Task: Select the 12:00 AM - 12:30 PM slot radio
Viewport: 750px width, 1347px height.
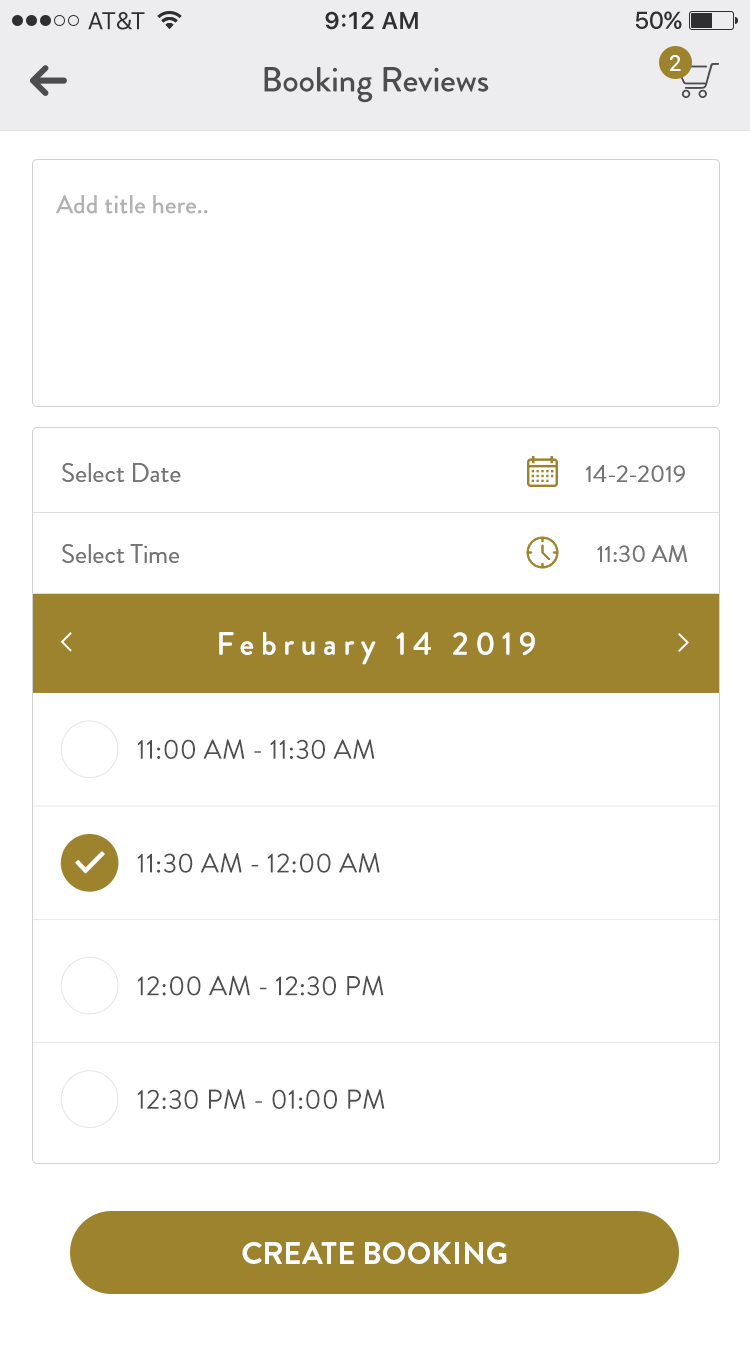Action: click(x=90, y=986)
